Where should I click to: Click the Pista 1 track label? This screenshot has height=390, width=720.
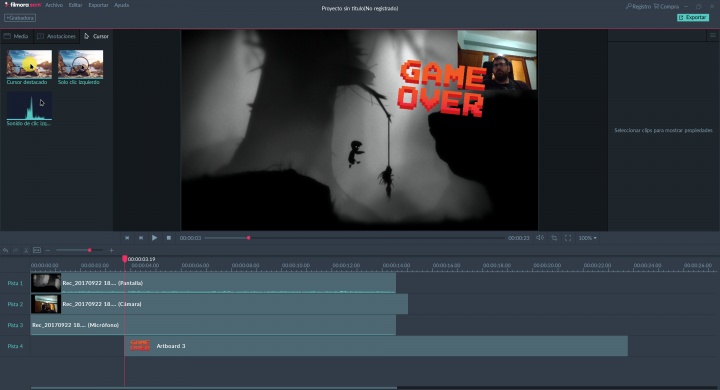[x=15, y=283]
